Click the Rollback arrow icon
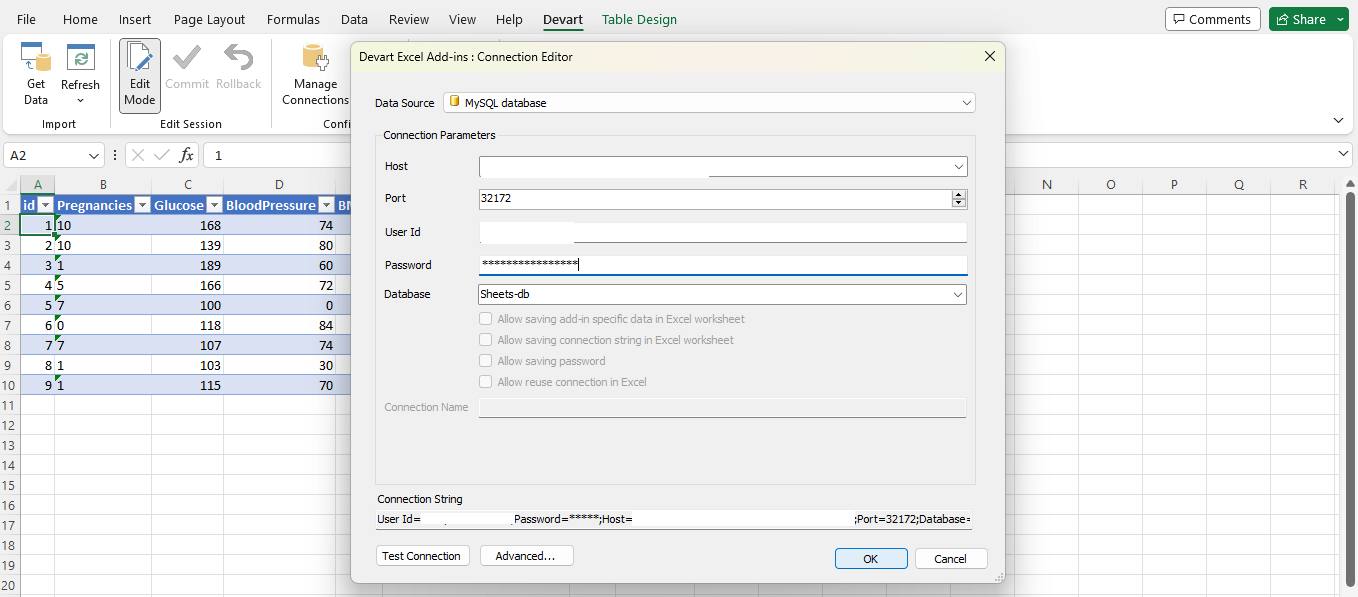 point(238,59)
